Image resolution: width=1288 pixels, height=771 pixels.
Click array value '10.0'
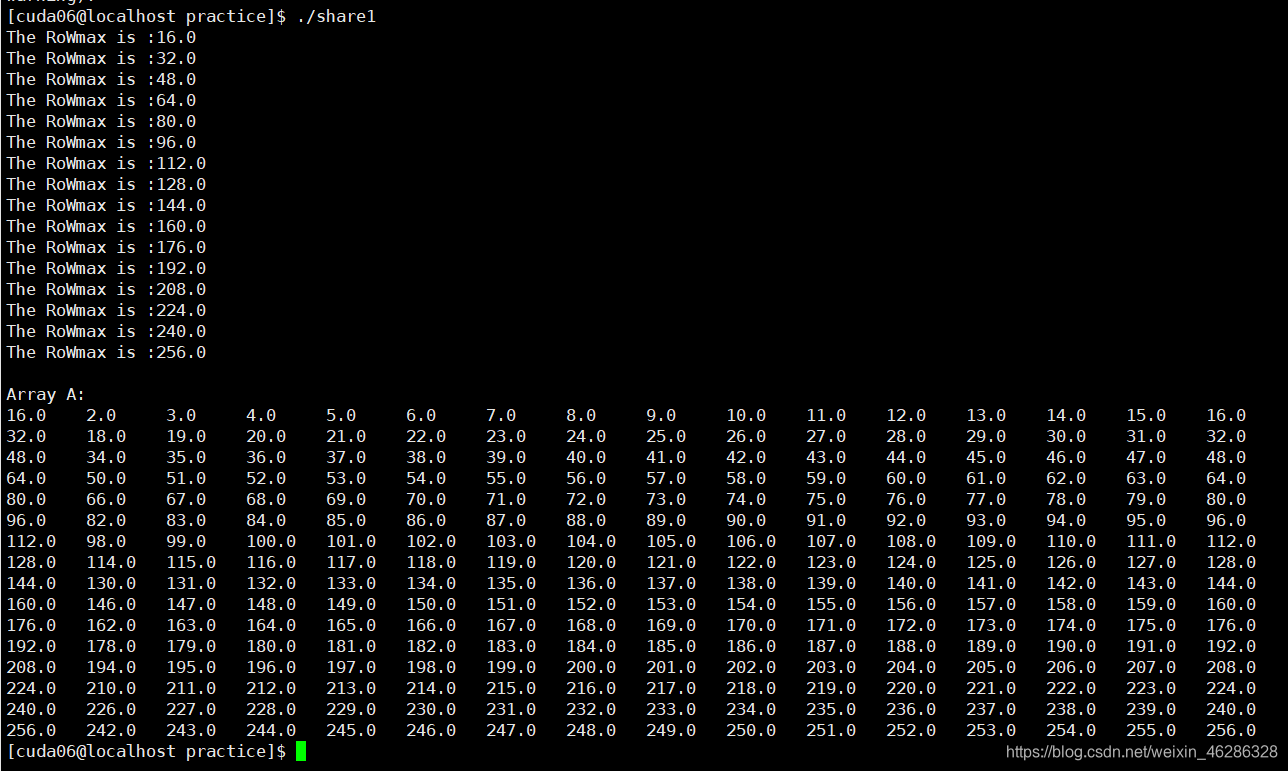click(x=746, y=416)
